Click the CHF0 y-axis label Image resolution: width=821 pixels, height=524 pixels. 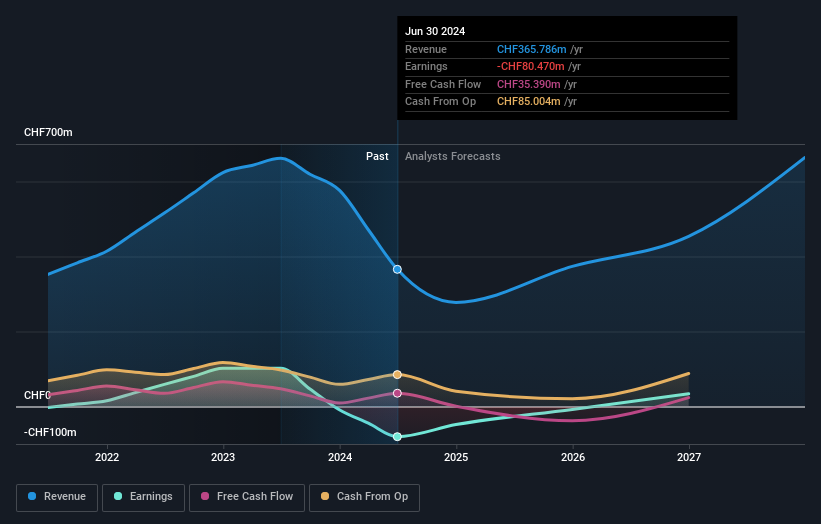click(x=37, y=395)
